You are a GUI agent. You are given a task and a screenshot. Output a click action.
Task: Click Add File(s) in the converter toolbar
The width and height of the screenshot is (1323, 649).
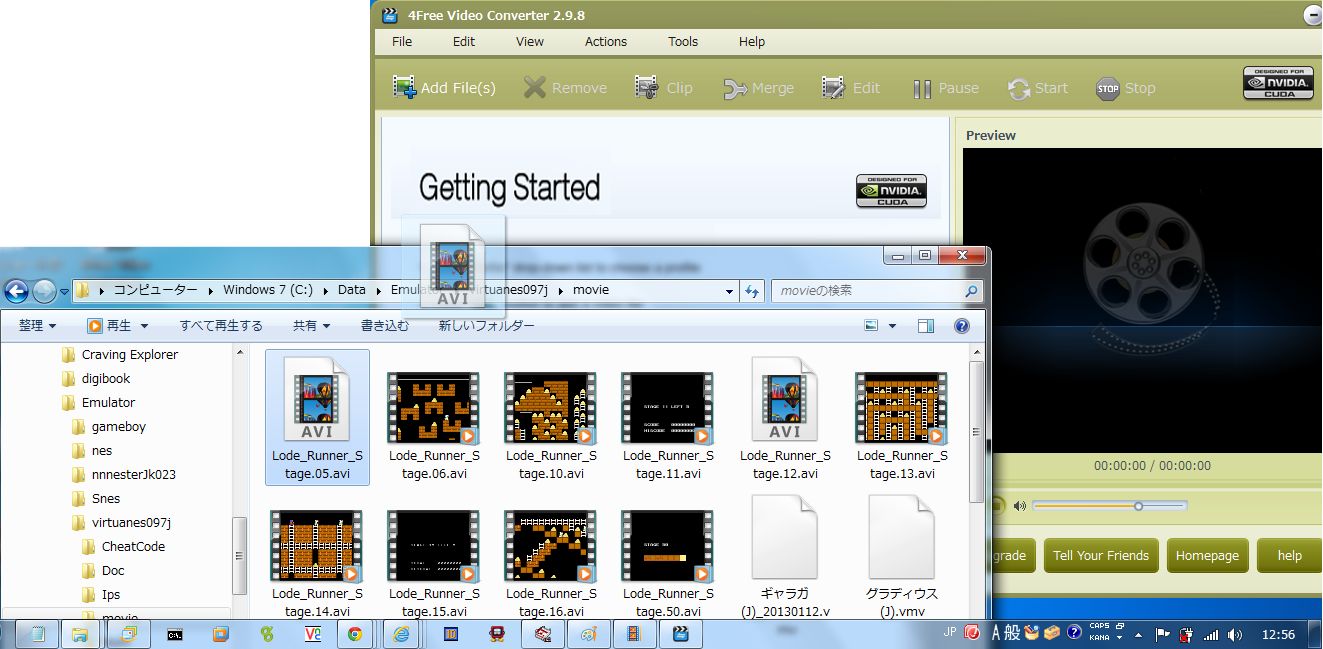444,88
